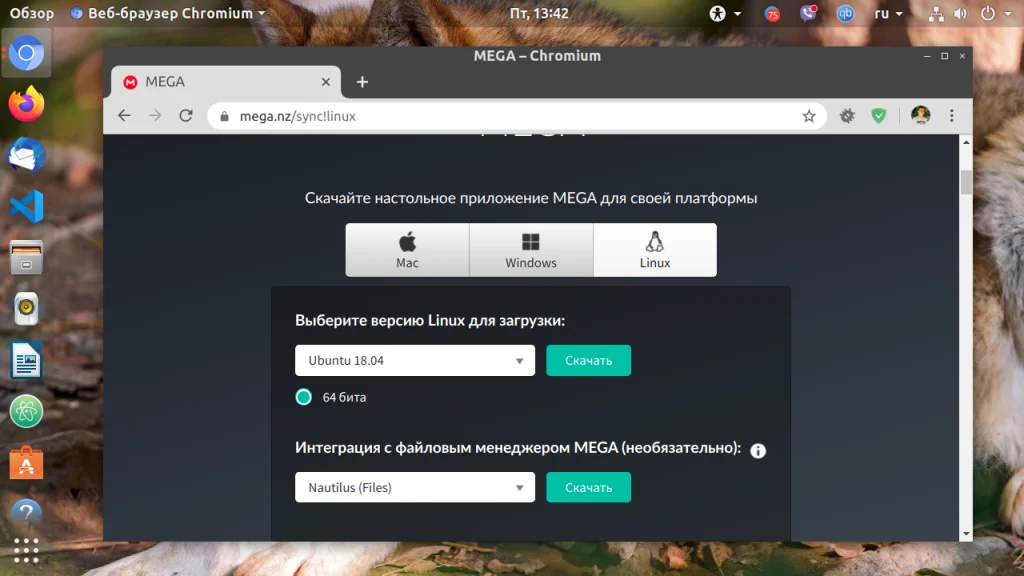Open the network status icon in the top panel

(936, 14)
